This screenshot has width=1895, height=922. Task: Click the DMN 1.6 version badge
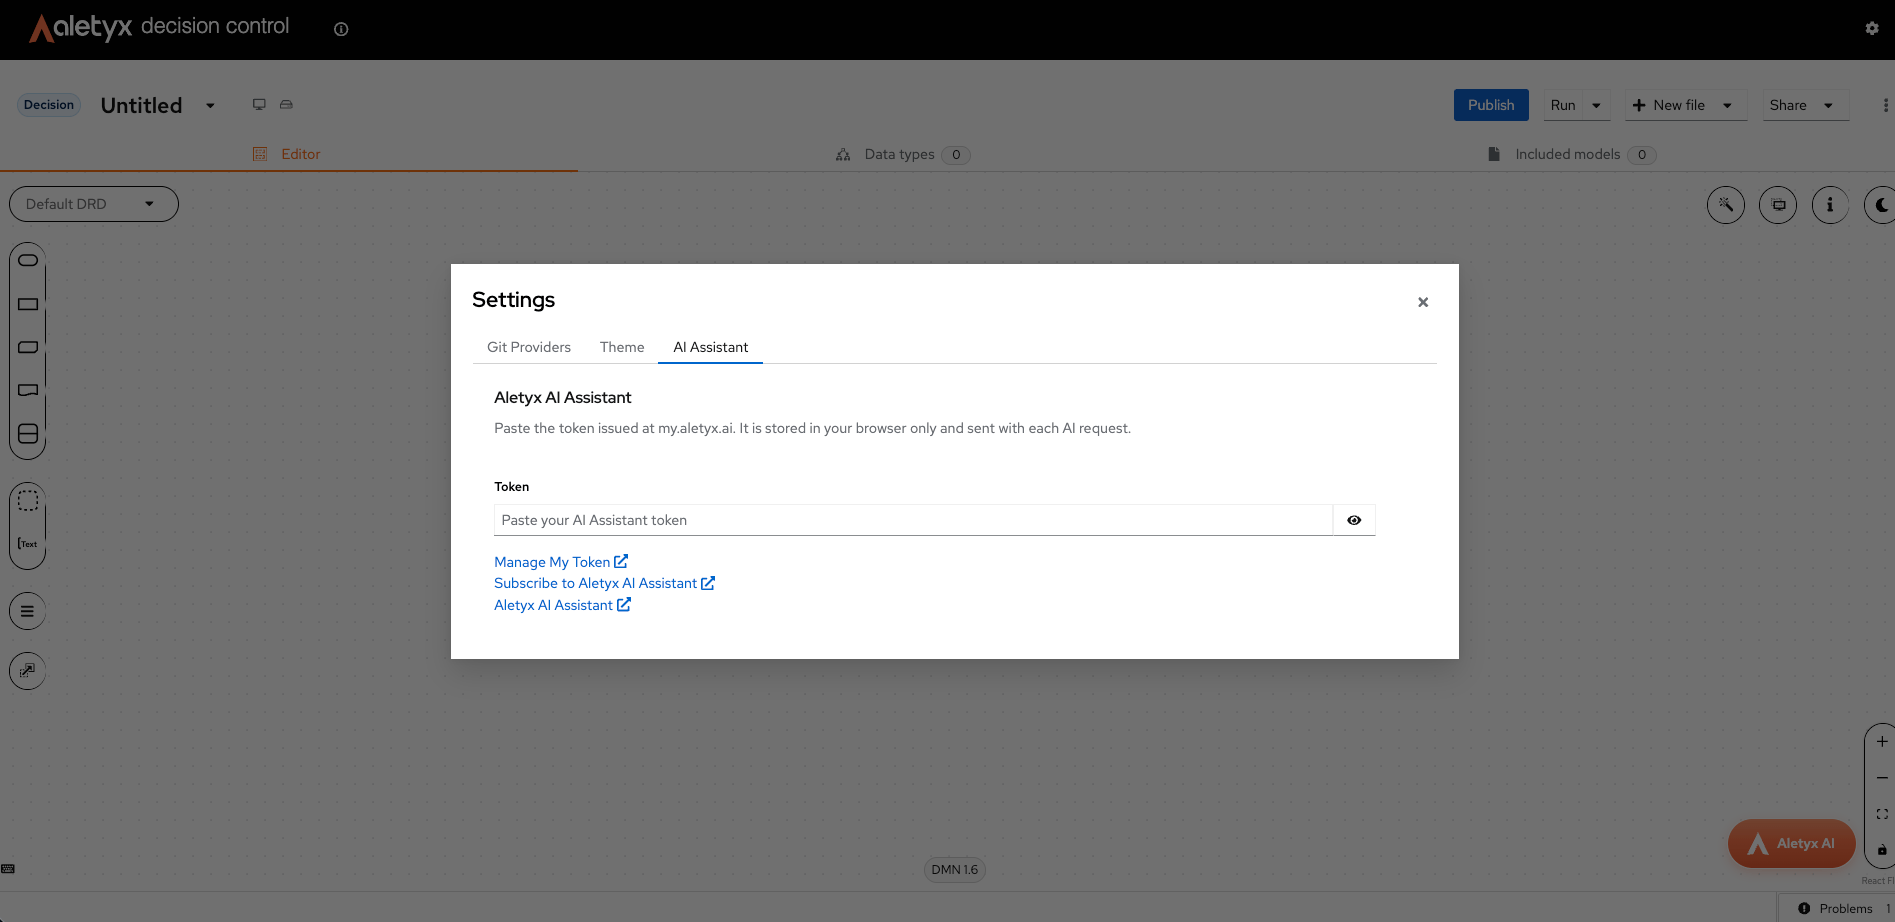955,870
